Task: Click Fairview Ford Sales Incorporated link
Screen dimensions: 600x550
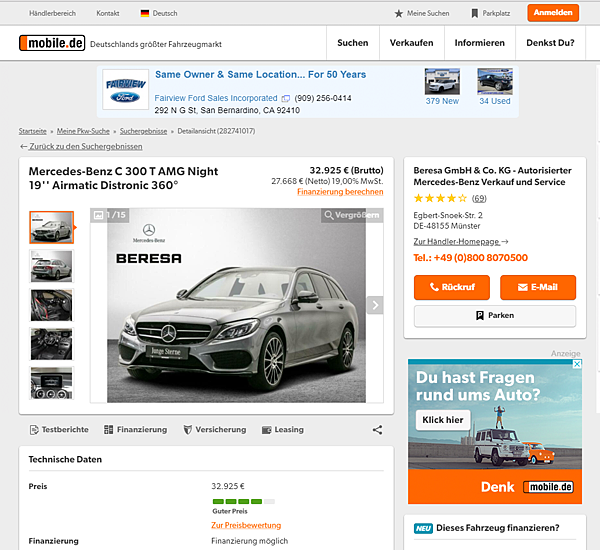Action: (x=216, y=98)
